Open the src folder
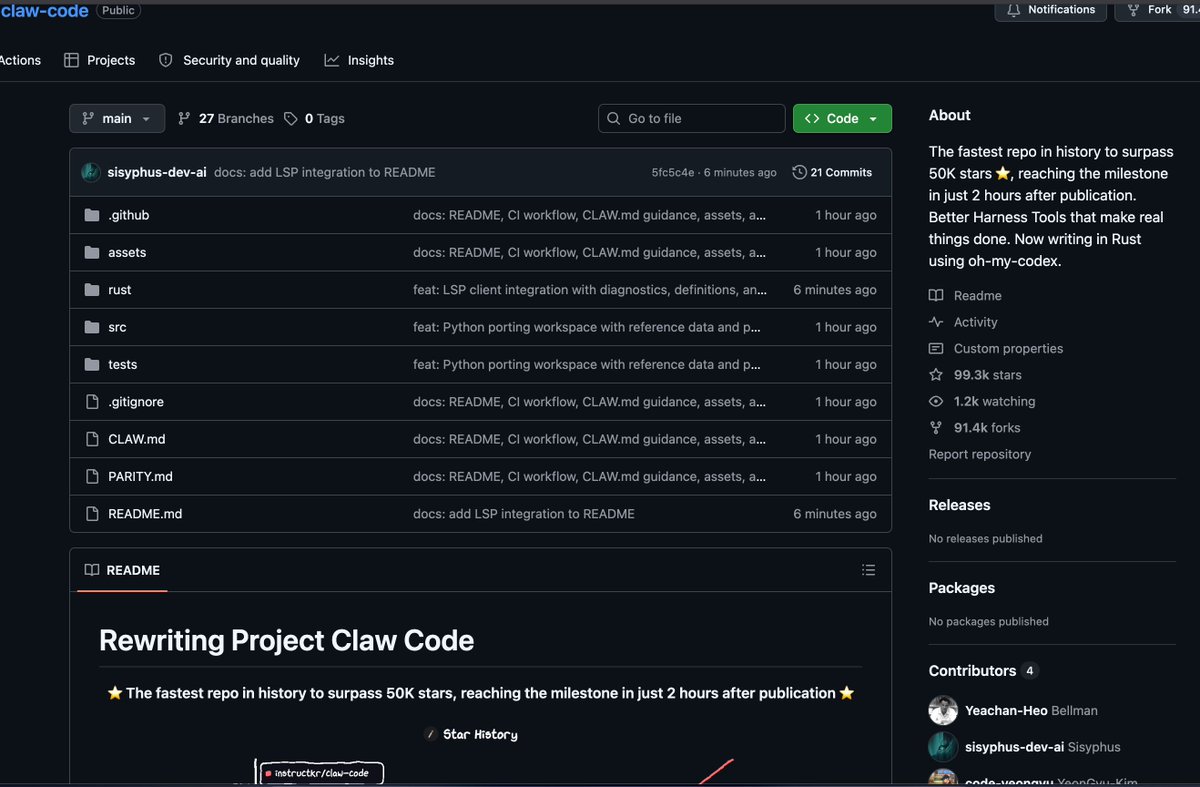Viewport: 1200px width, 787px height. pyautogui.click(x=117, y=327)
